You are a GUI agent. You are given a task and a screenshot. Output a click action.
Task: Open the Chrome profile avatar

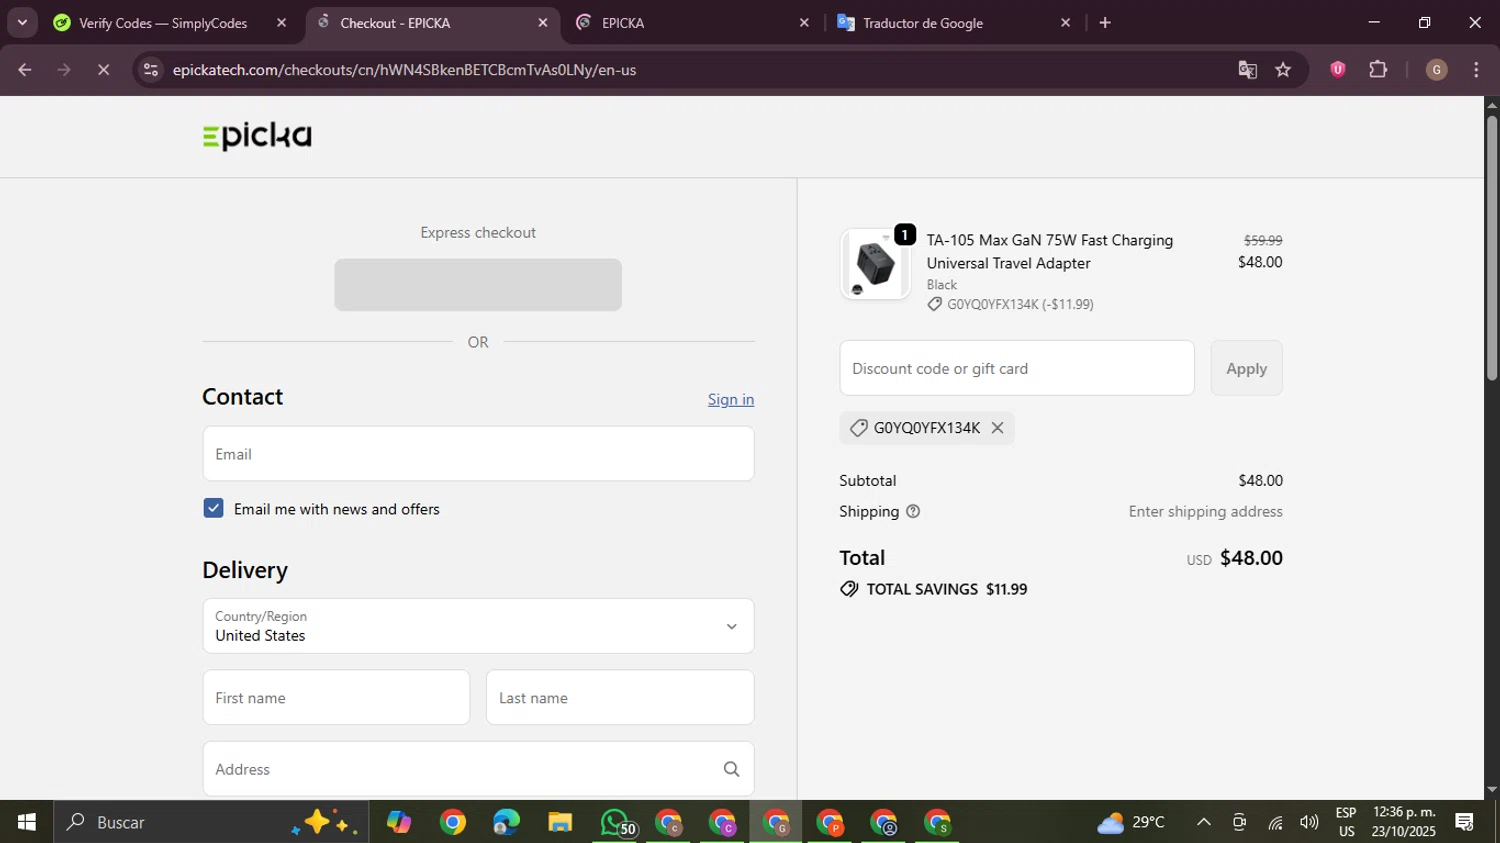click(x=1436, y=70)
